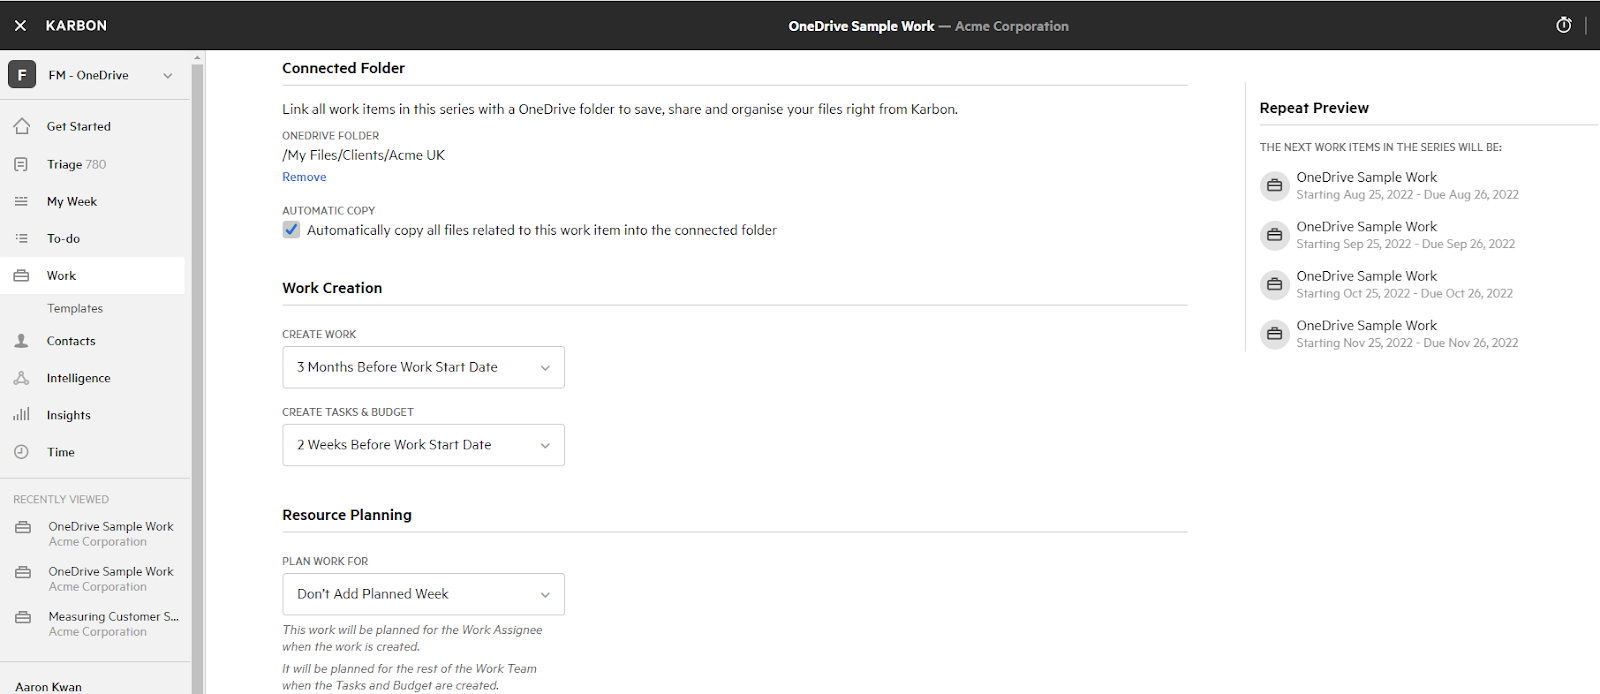Open first recently viewed OneDrive Sample Work
This screenshot has width=1600, height=694.
click(x=111, y=534)
